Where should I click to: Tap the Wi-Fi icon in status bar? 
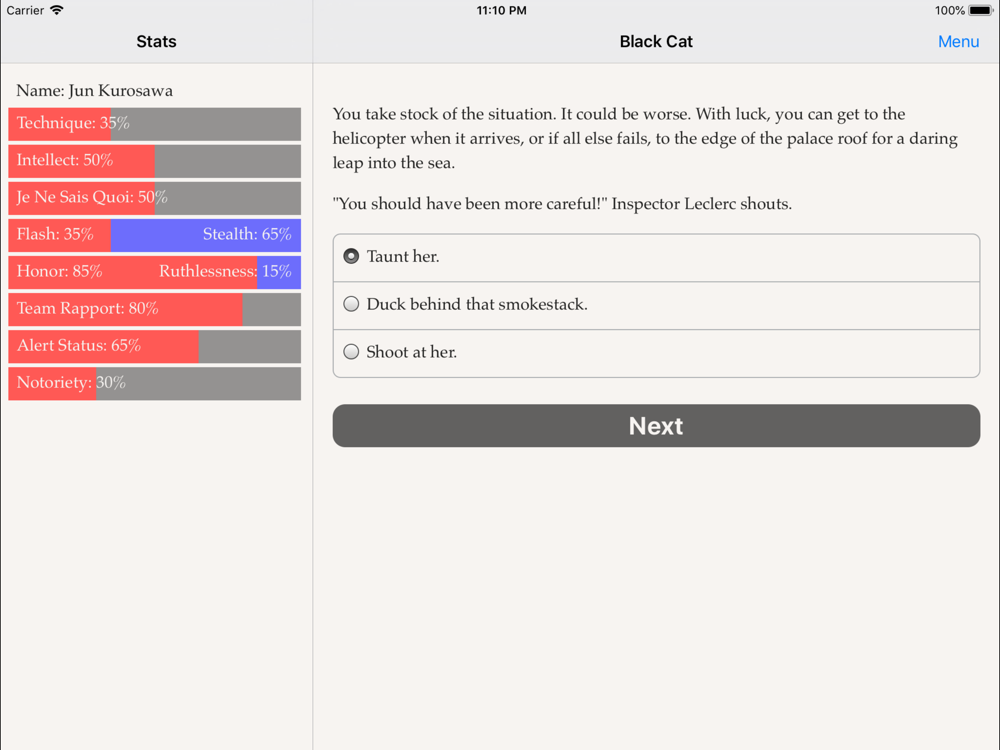pos(57,10)
